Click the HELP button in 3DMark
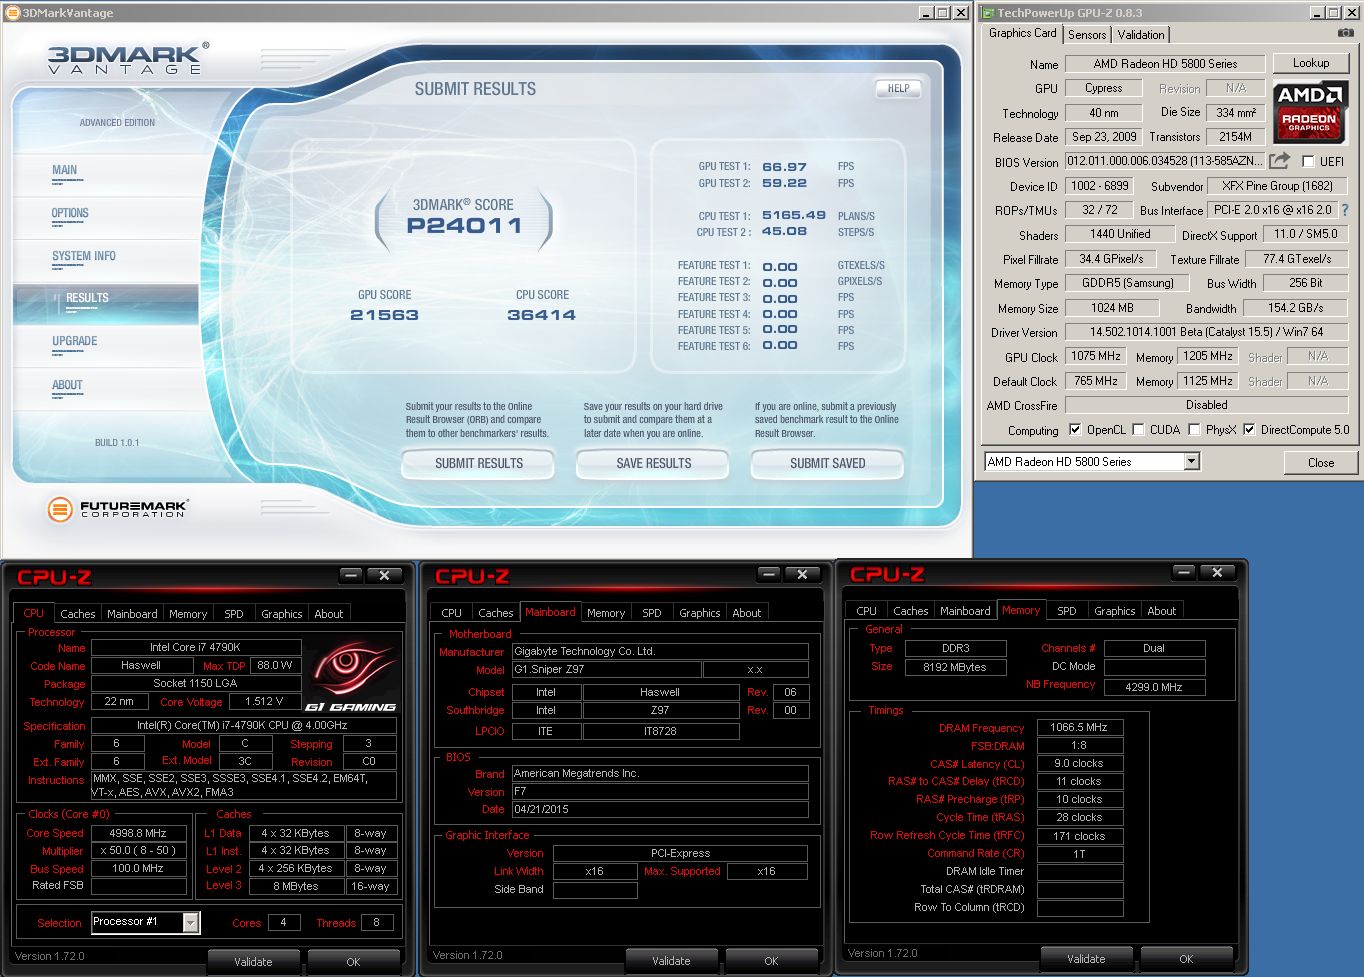 pos(899,89)
